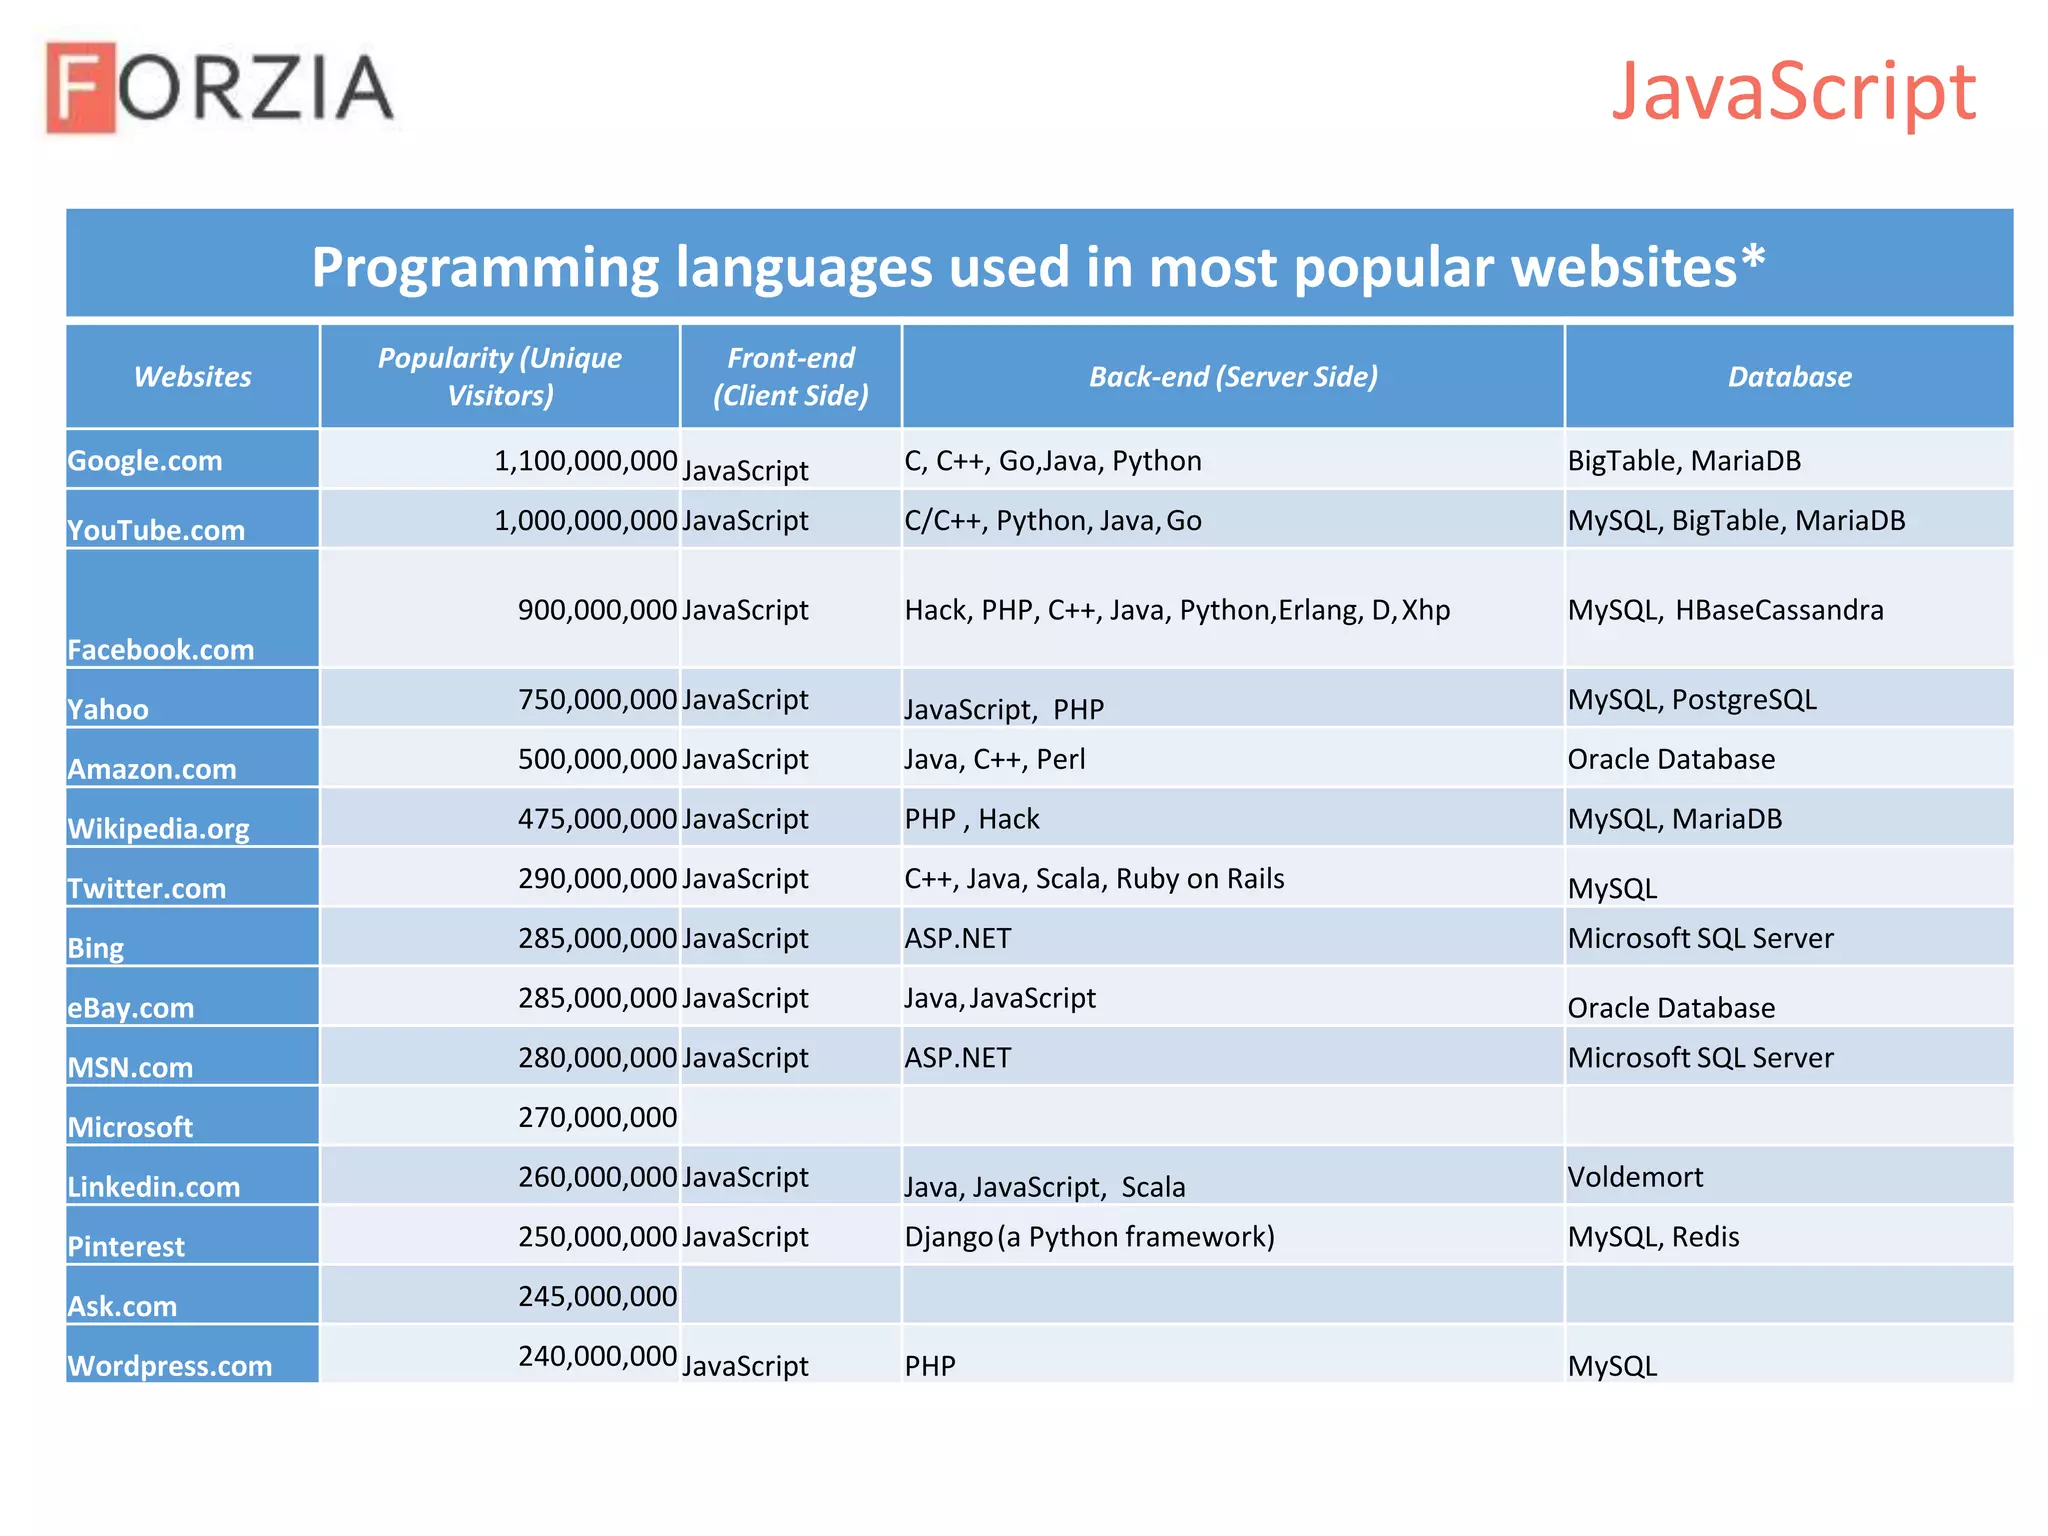Click 'Microsoft SQL Server' in Bing row
Image resolution: width=2048 pixels, height=1536 pixels.
(1701, 939)
